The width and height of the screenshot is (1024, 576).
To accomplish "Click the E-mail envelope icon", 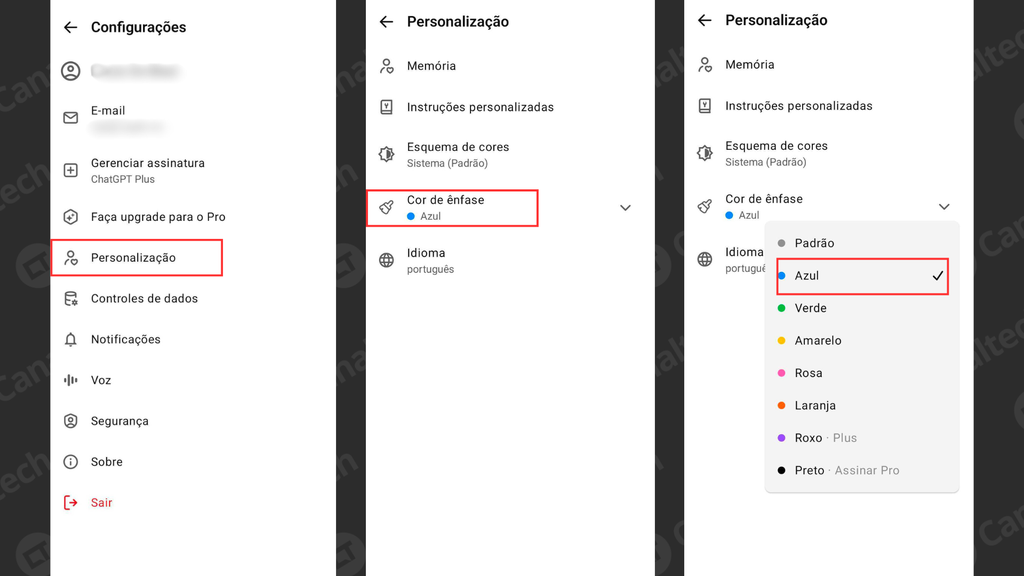I will tap(71, 118).
